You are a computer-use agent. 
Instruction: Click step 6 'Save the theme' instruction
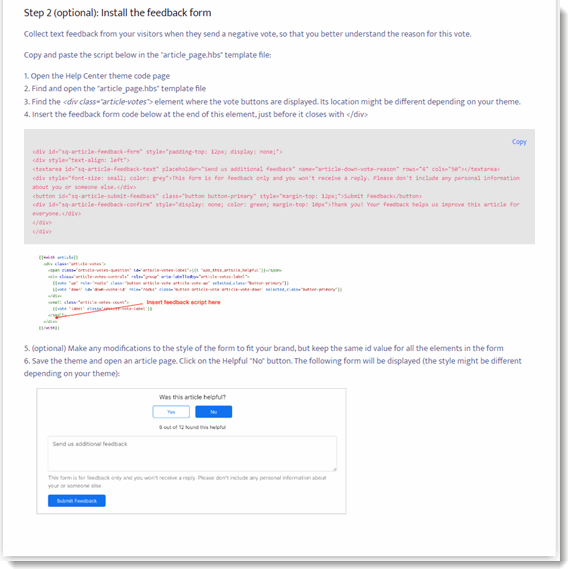pyautogui.click(x=273, y=367)
